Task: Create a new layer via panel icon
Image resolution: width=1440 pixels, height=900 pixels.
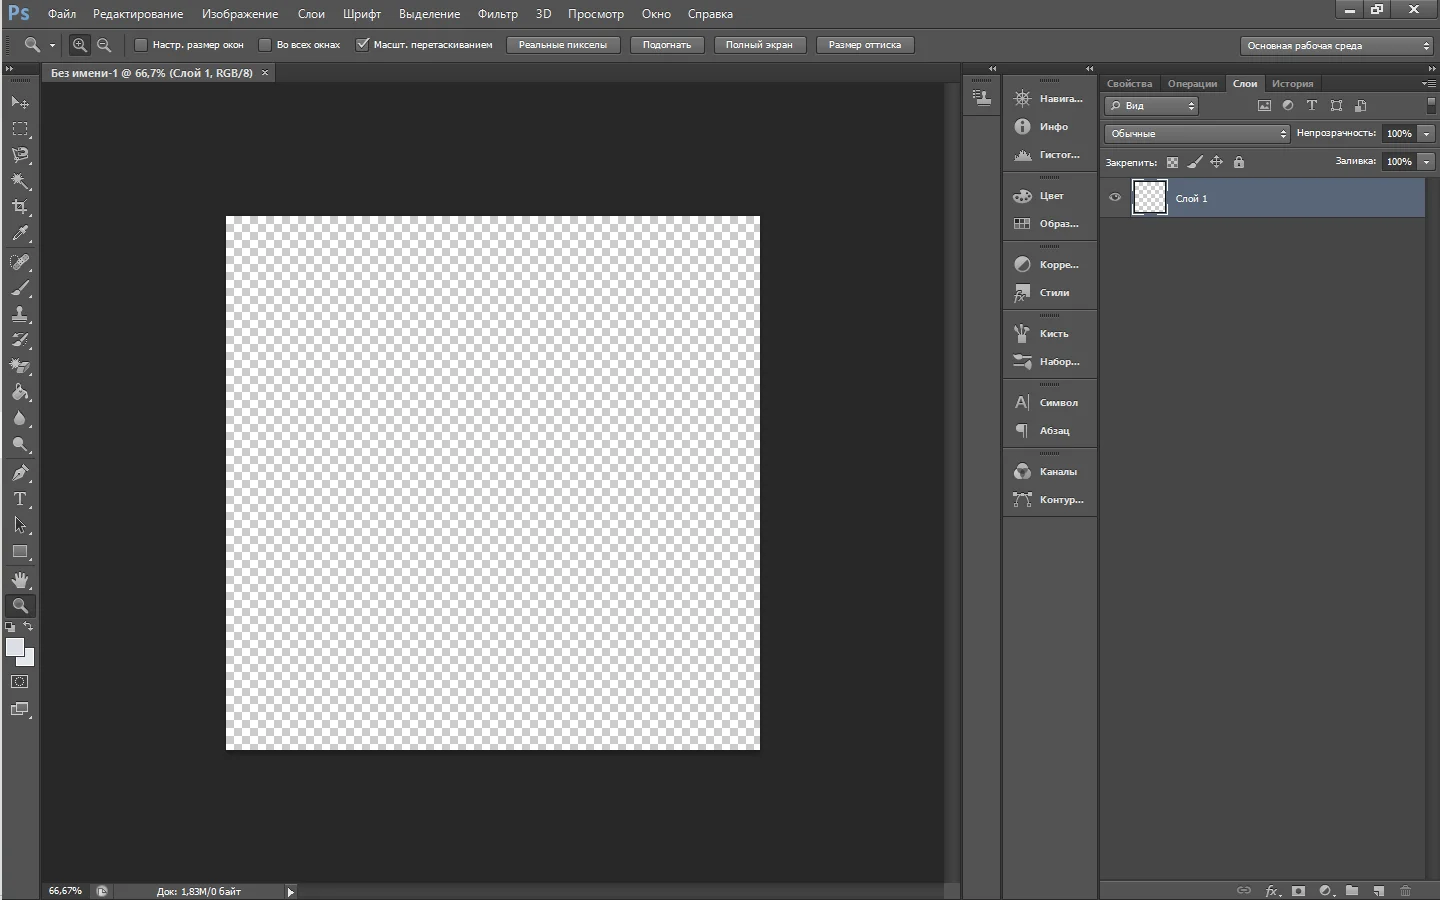Action: [x=1378, y=890]
